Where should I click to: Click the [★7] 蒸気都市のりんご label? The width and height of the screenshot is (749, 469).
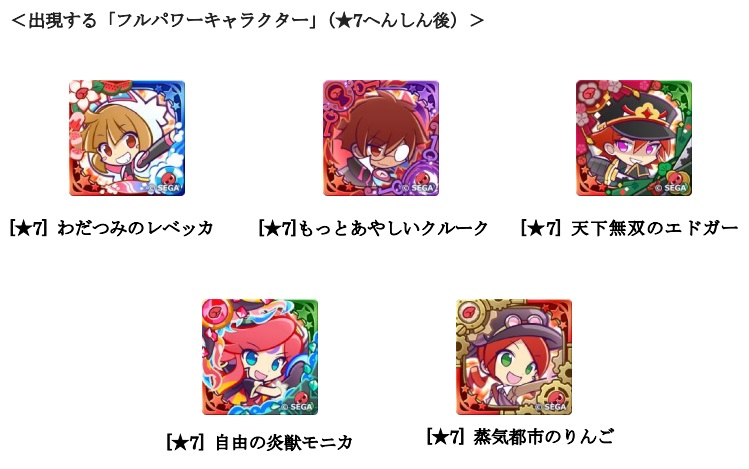click(x=520, y=437)
